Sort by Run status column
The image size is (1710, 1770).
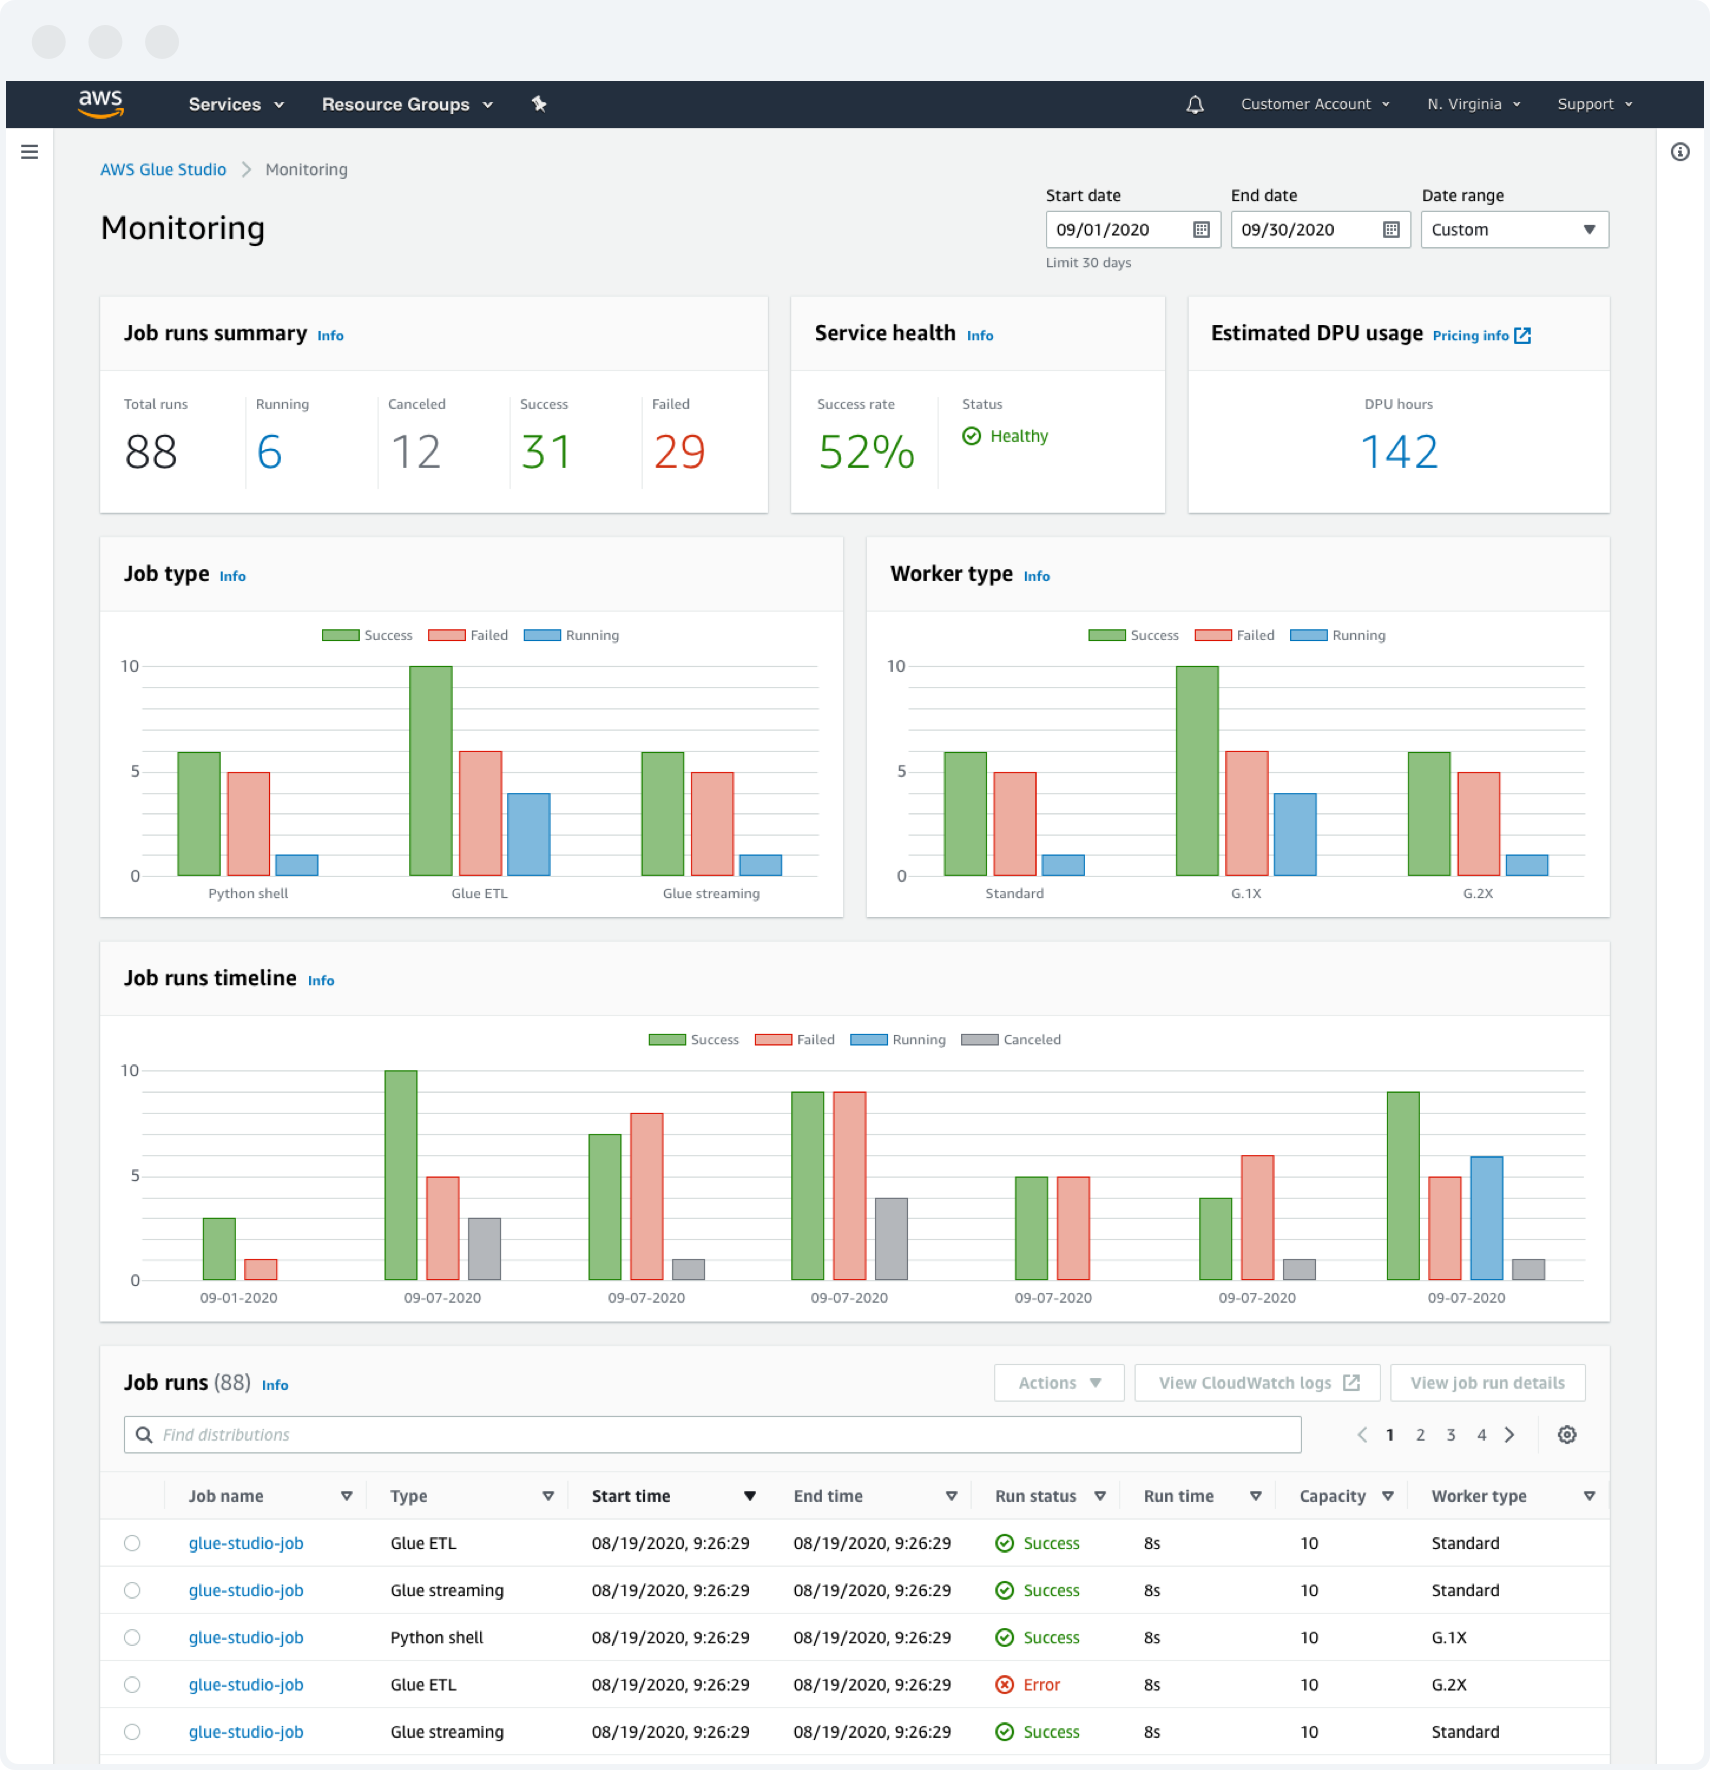1100,1496
